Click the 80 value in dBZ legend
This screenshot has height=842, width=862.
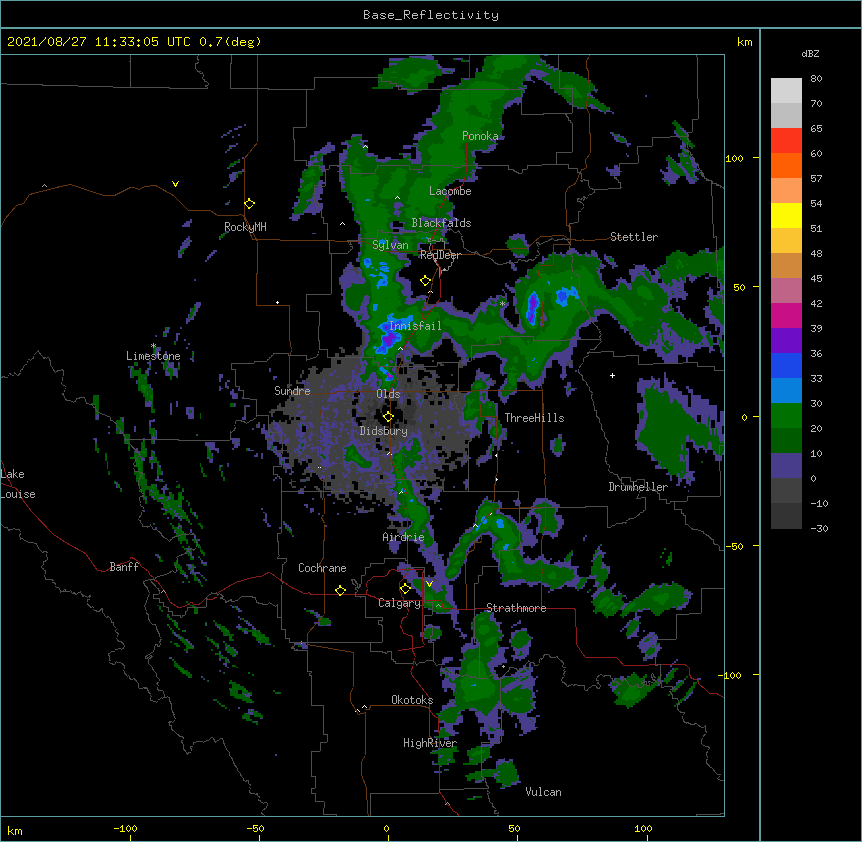pos(816,79)
